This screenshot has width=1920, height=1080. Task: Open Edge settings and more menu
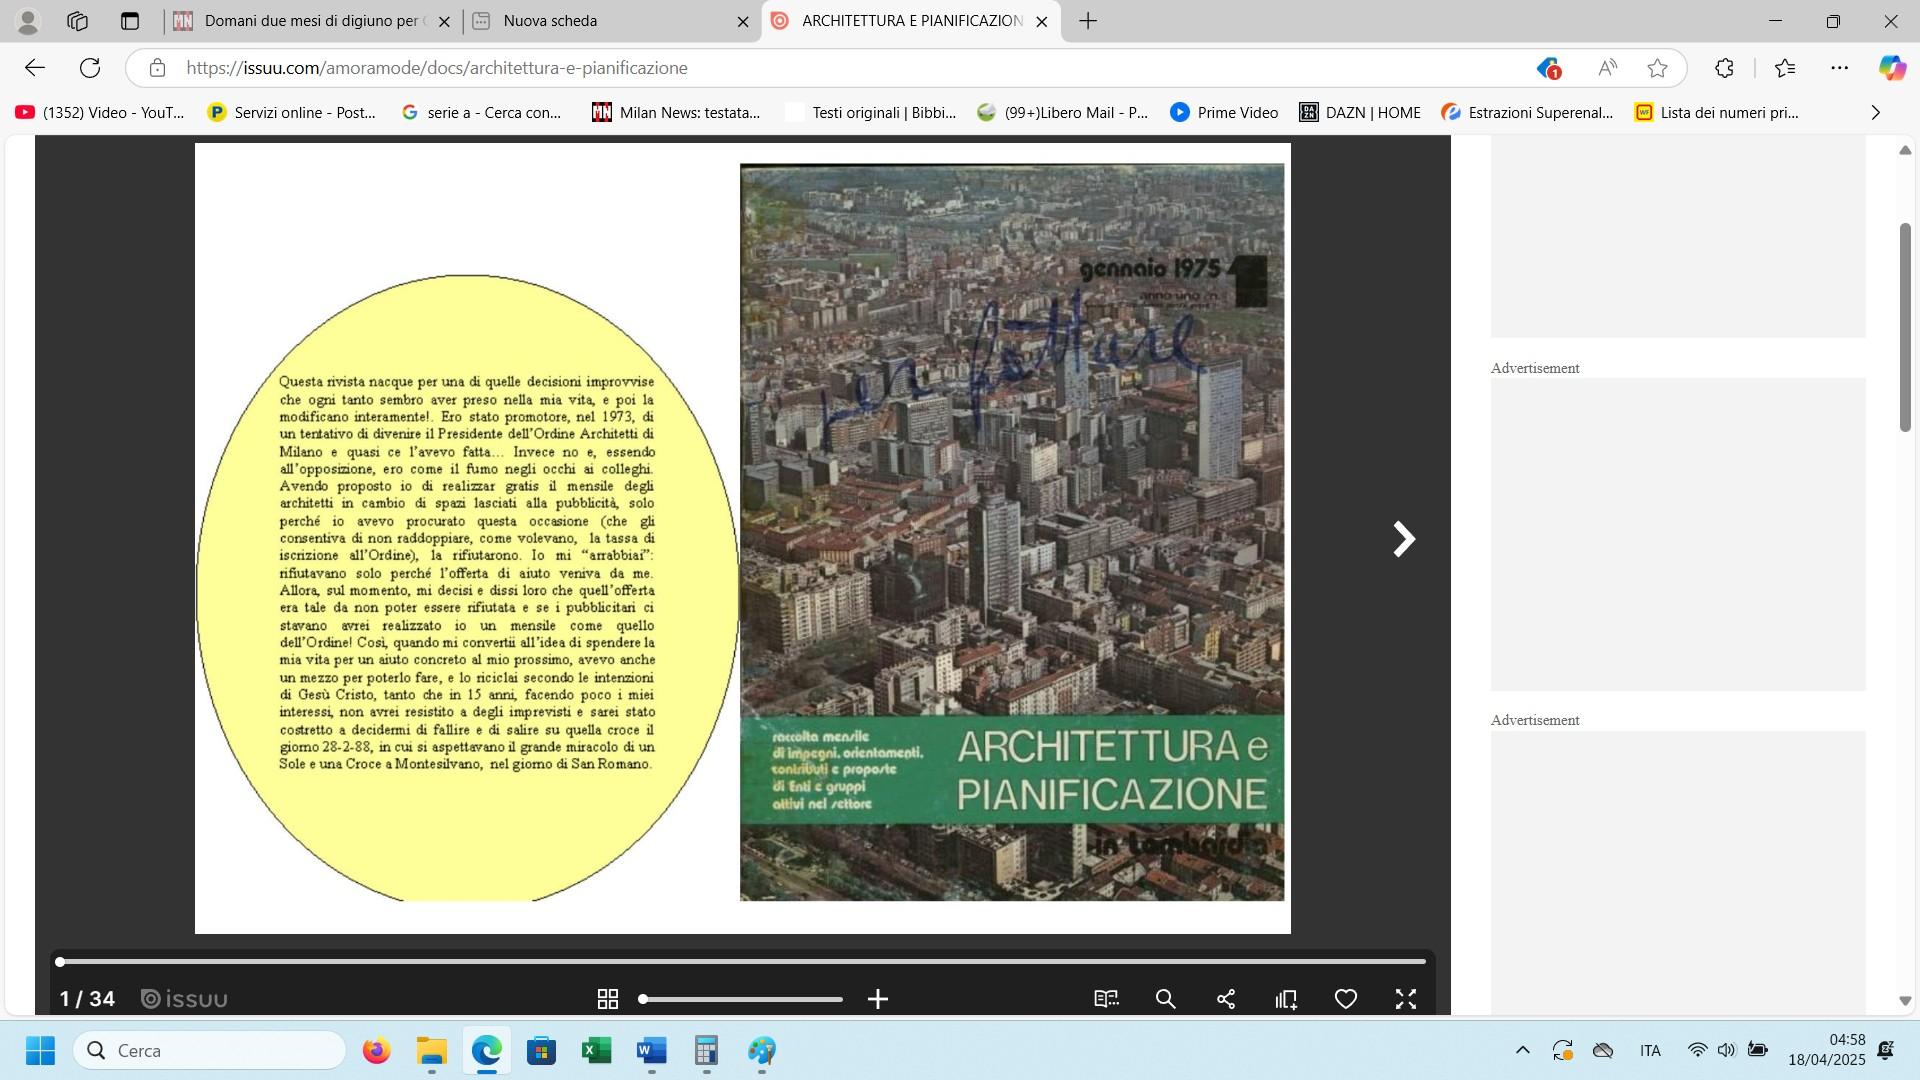click(x=1839, y=68)
